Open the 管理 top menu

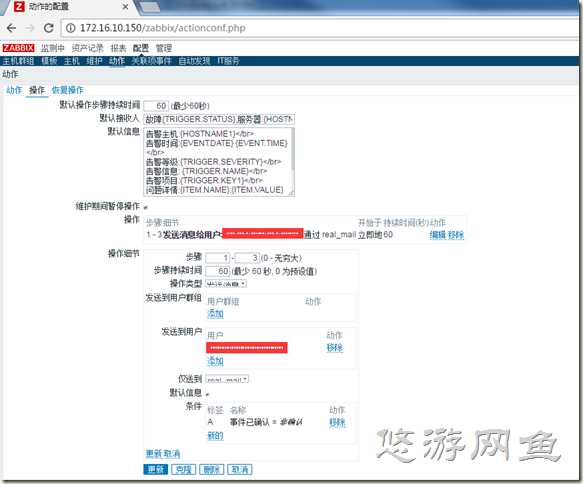point(164,48)
